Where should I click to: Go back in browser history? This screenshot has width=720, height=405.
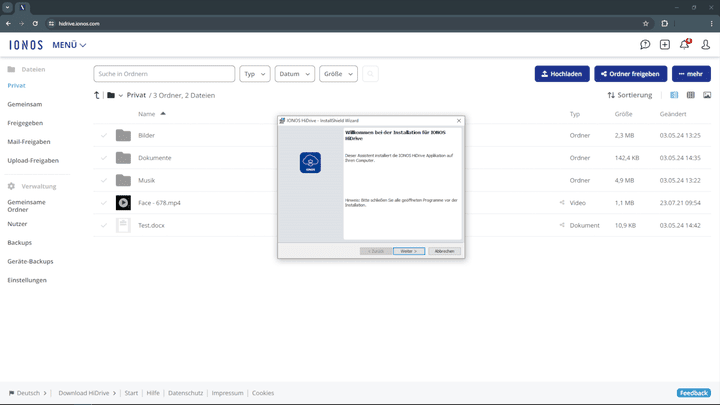pyautogui.click(x=8, y=23)
